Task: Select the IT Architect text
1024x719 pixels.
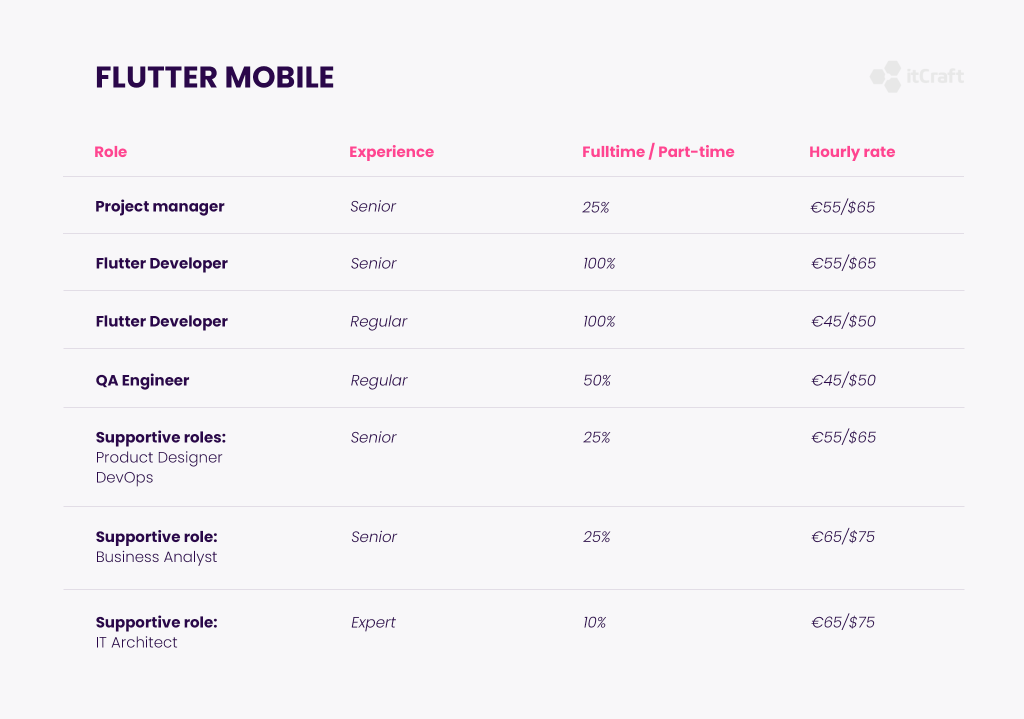Action: [x=136, y=643]
